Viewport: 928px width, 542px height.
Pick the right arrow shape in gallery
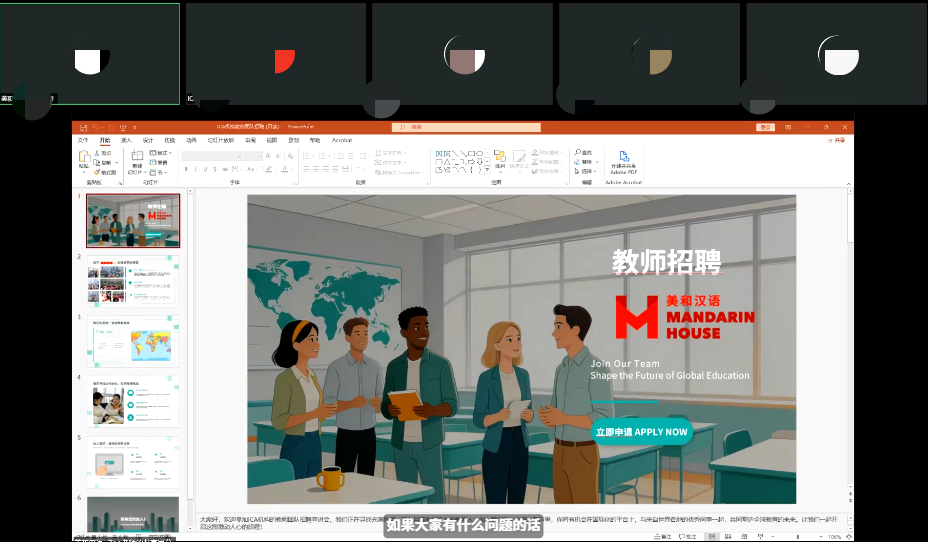[x=471, y=162]
